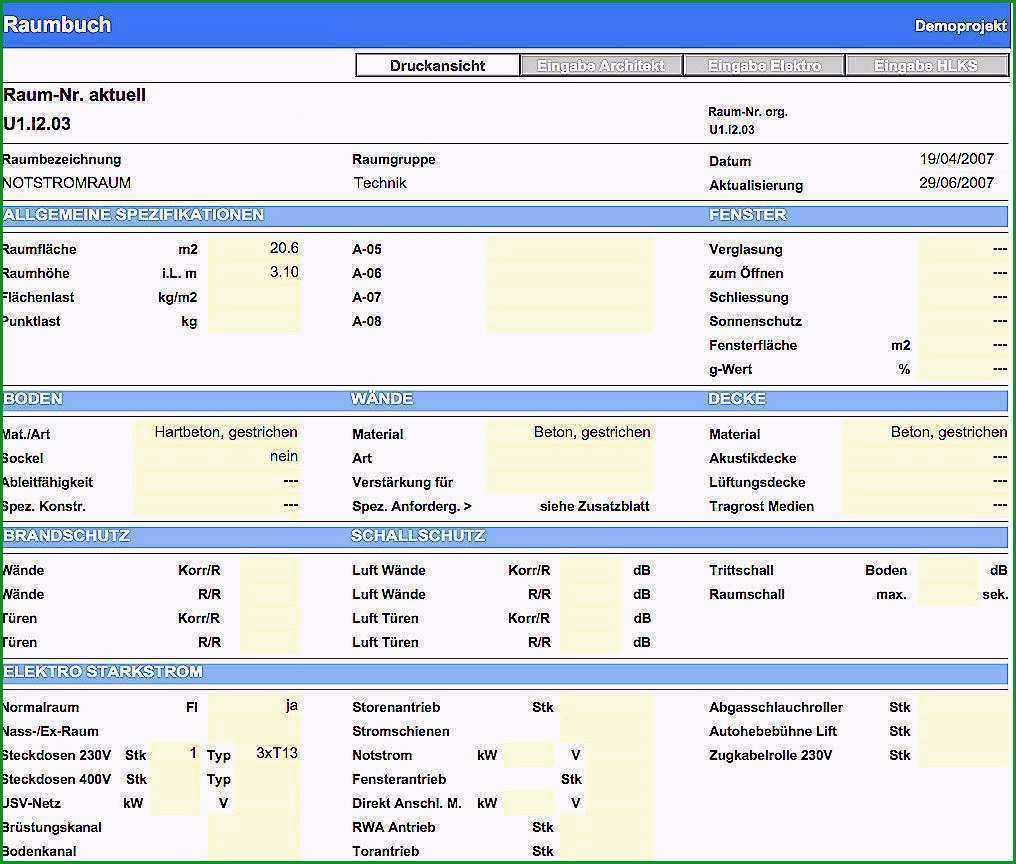The image size is (1016, 864).
Task: Select the Raumhöhe value field 3.10
Action: [x=254, y=273]
